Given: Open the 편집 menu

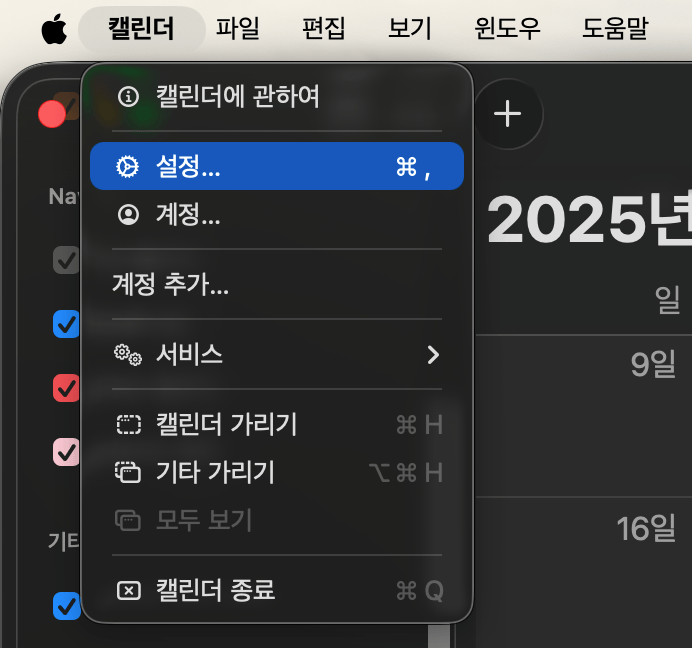Looking at the screenshot, I should (x=323, y=29).
